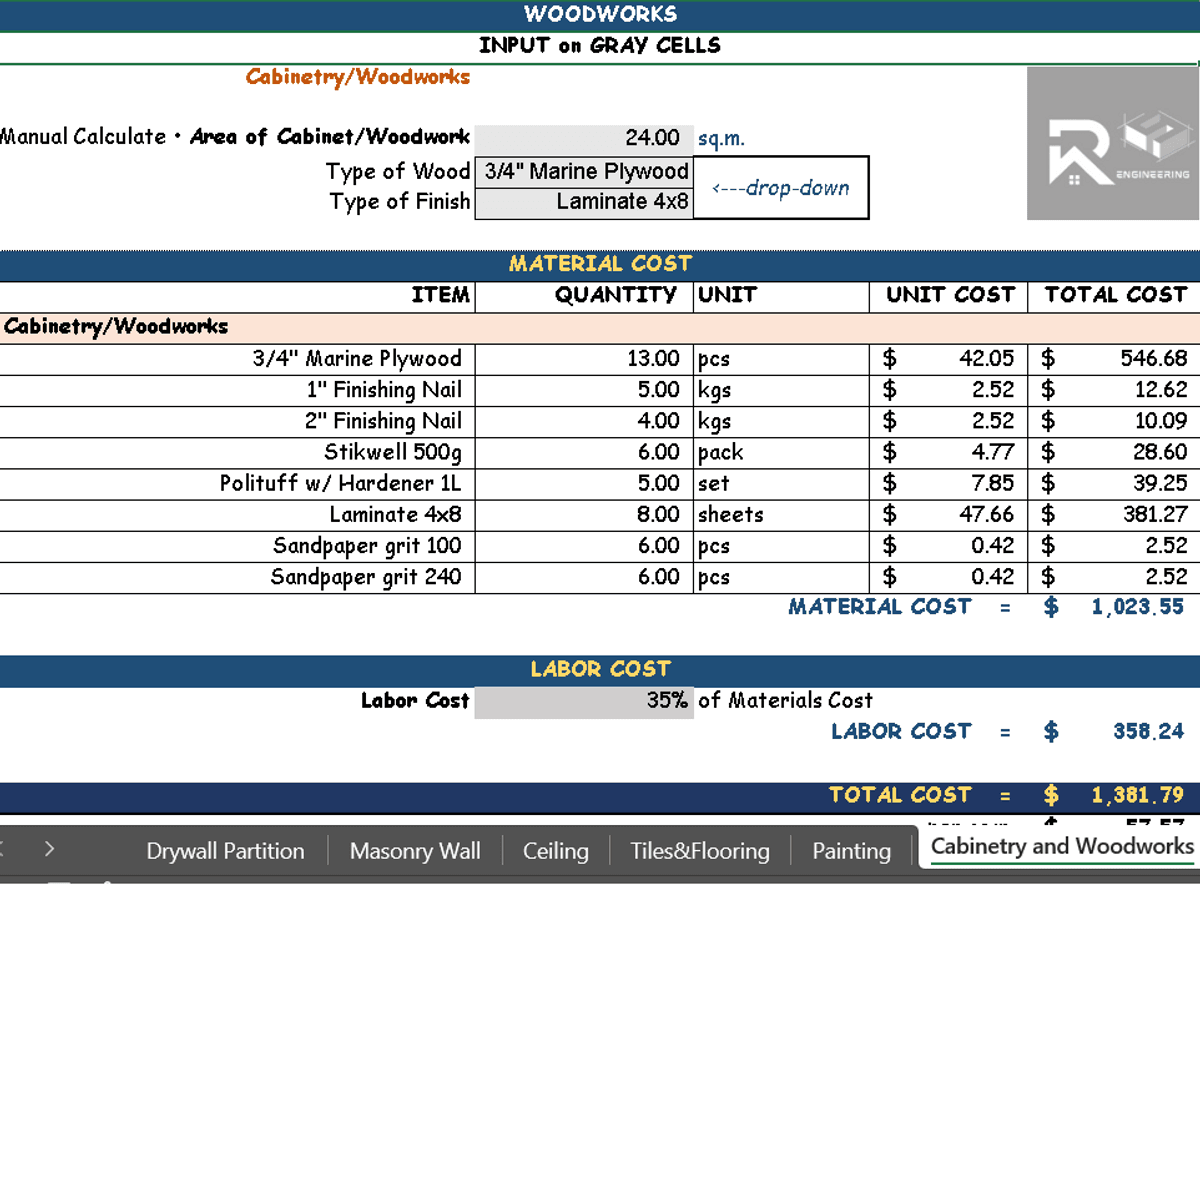Click the R Engineering logo image

tap(1112, 144)
